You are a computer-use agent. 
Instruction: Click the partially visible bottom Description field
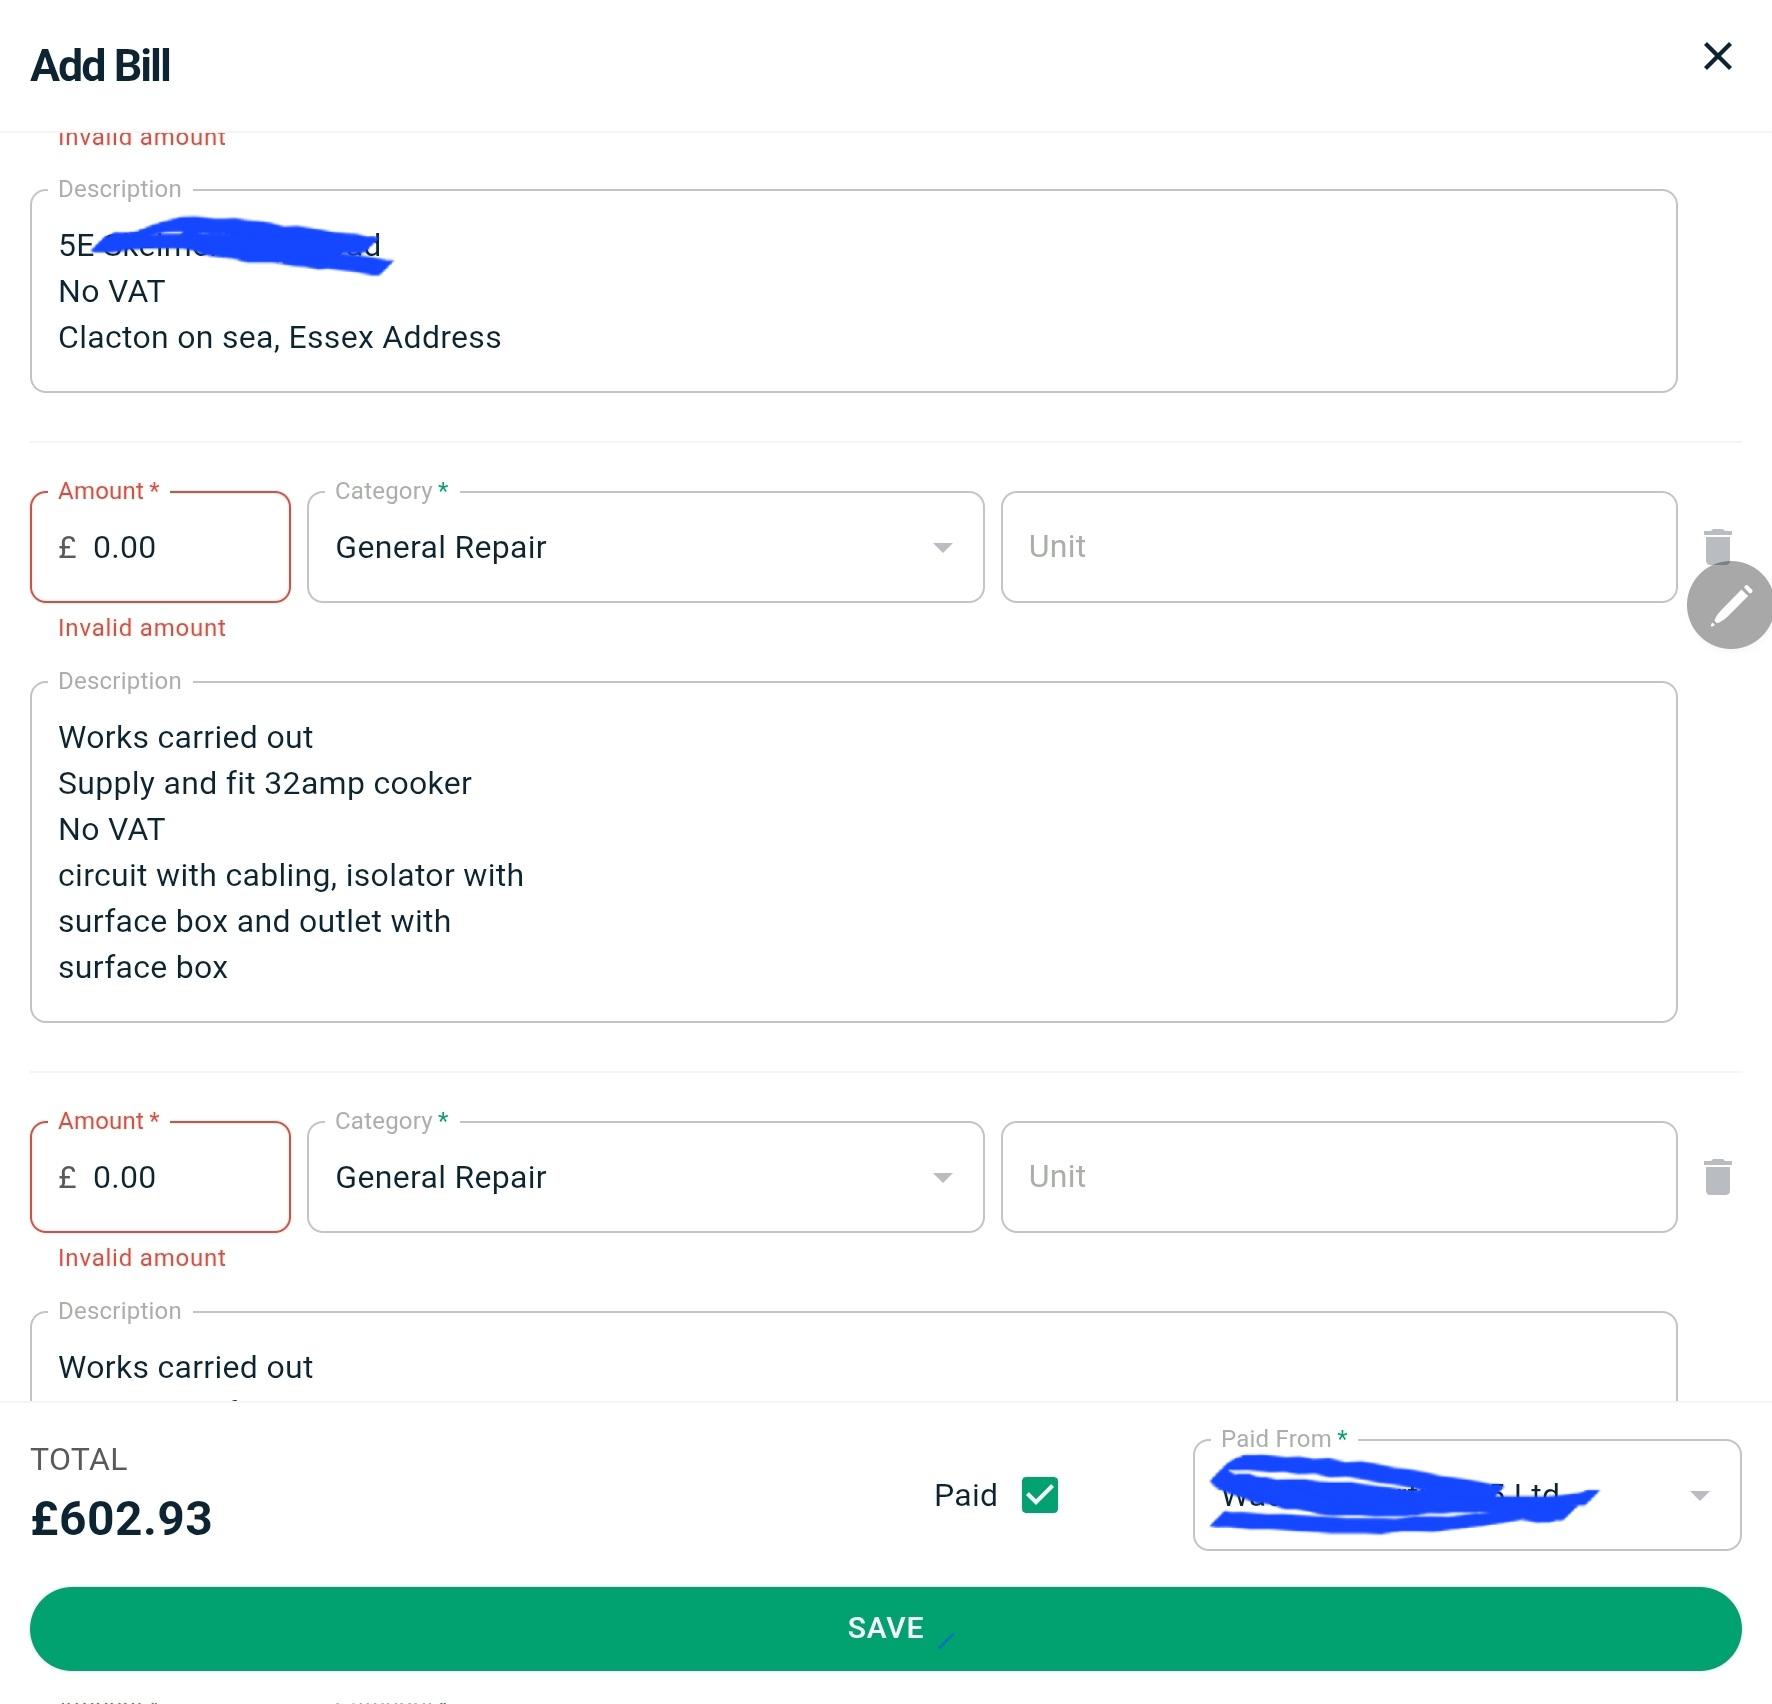point(852,1366)
